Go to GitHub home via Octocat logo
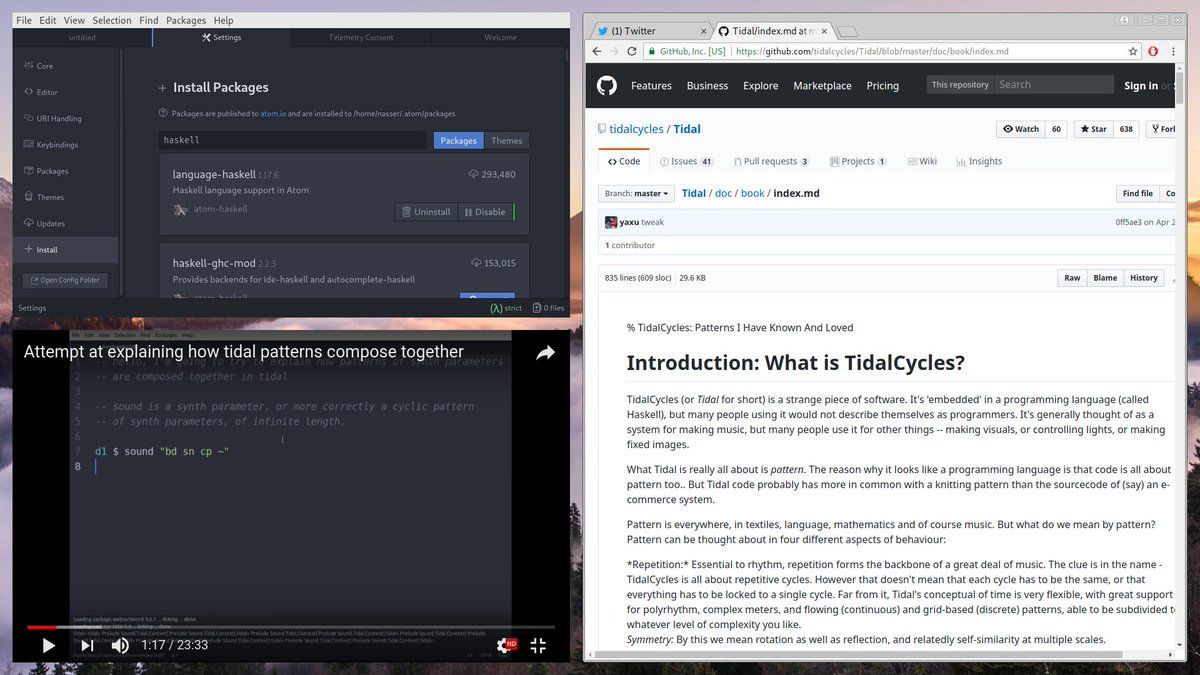The width and height of the screenshot is (1200, 675). point(607,86)
